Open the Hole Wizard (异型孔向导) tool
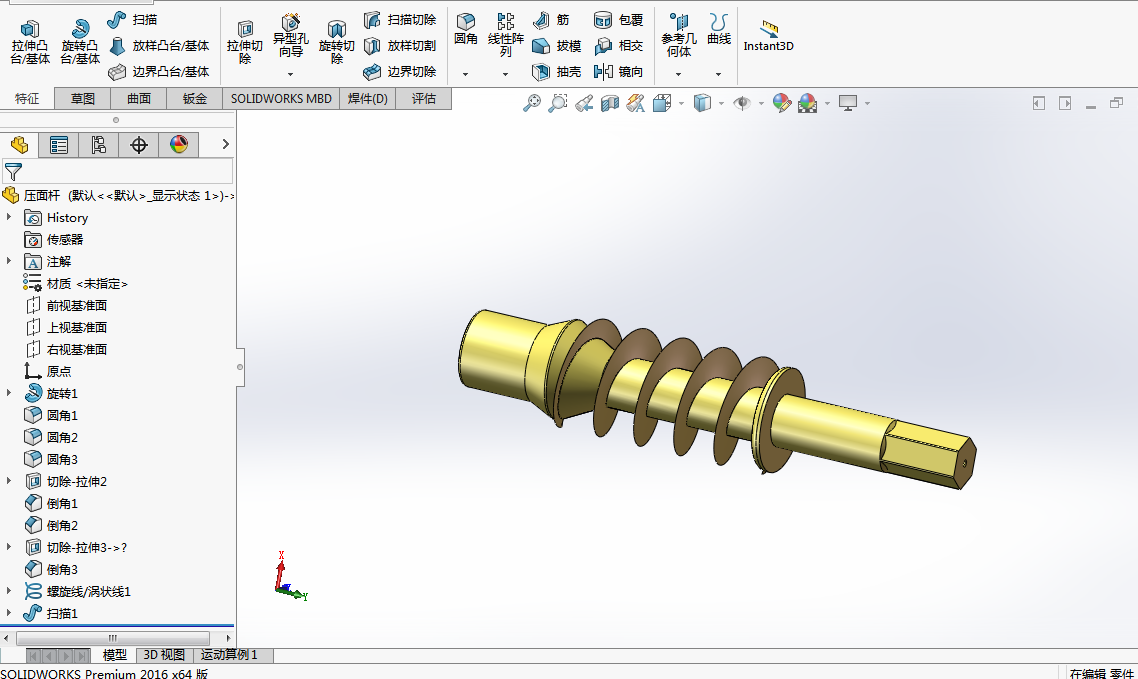1138x679 pixels. 290,36
